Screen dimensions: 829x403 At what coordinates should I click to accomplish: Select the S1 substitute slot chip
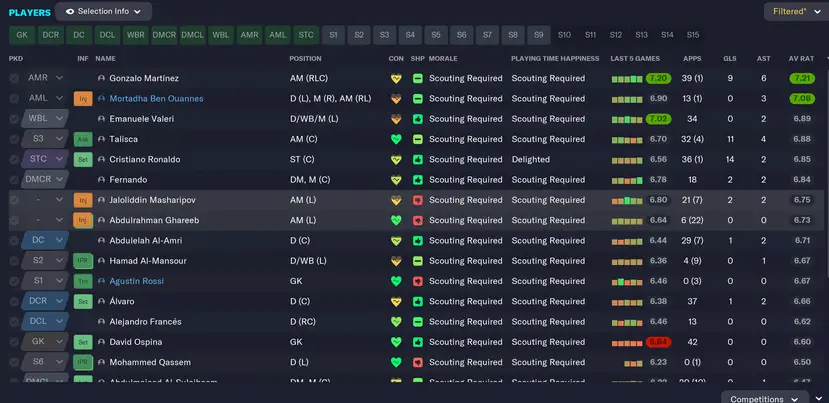tap(333, 35)
